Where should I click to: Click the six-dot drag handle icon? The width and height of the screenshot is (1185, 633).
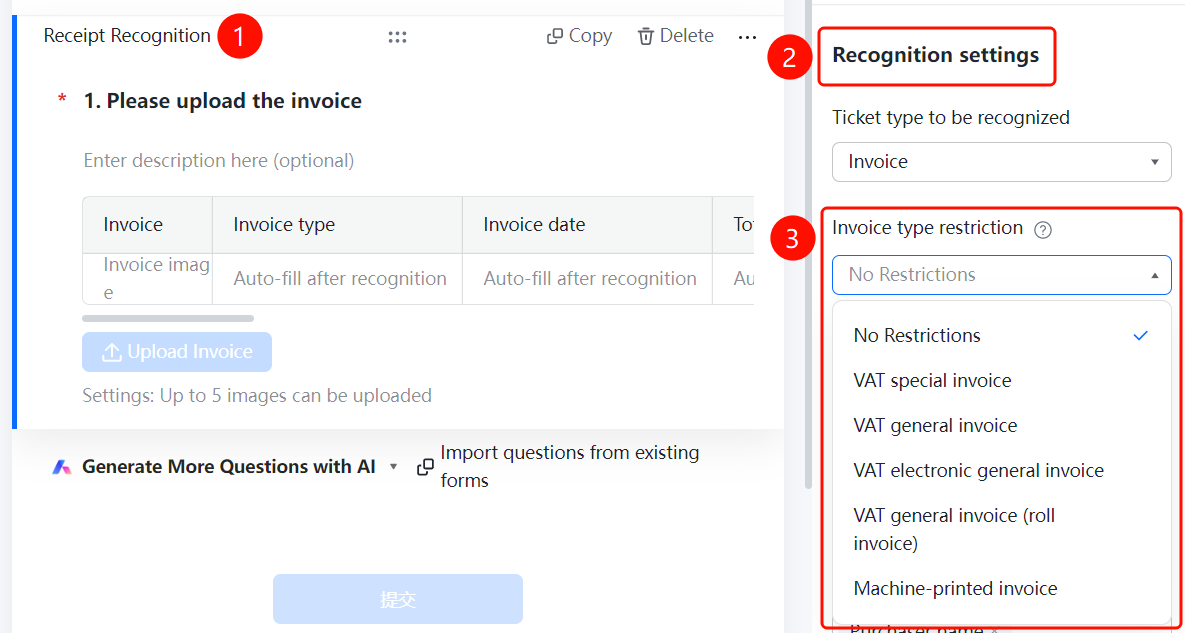[398, 37]
